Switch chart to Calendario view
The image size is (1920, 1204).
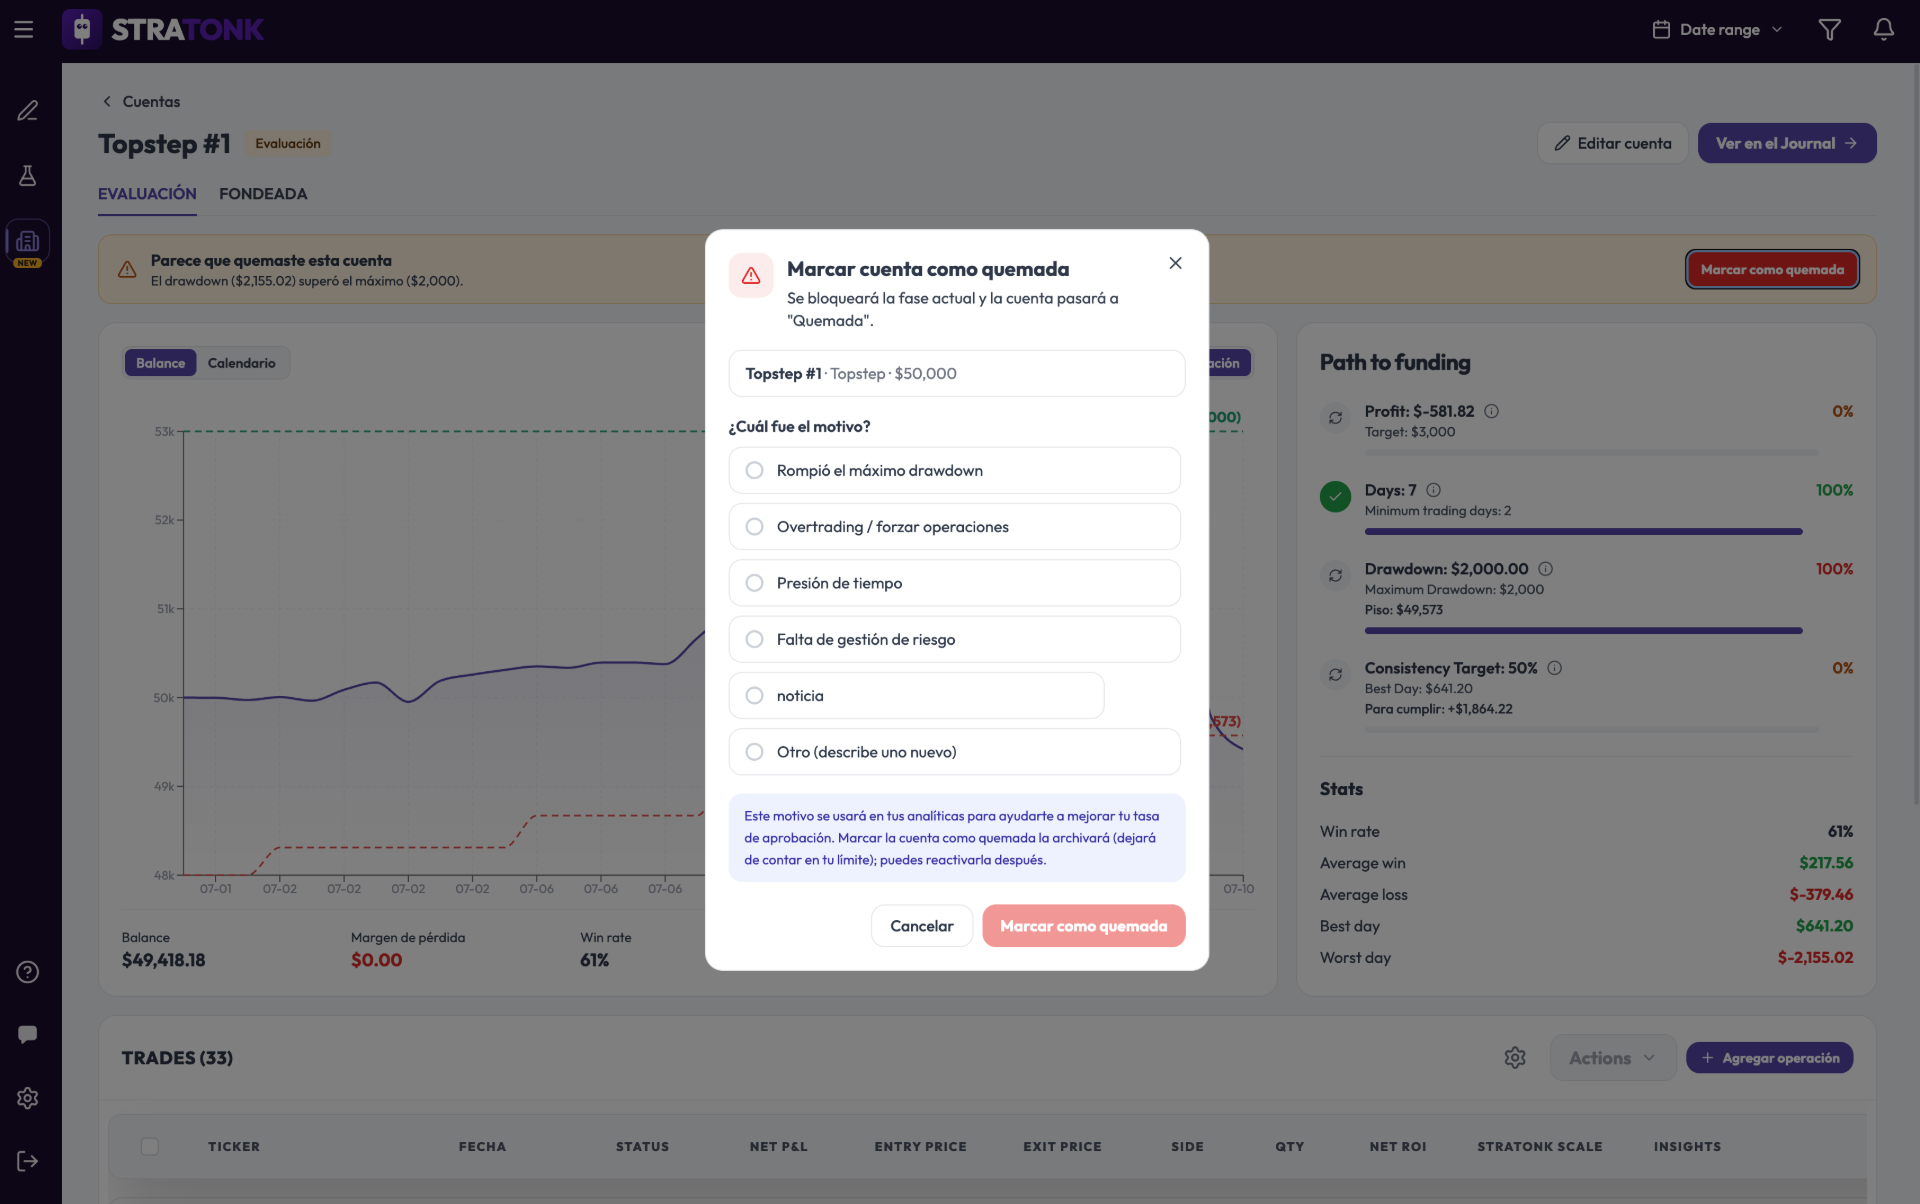pos(242,363)
